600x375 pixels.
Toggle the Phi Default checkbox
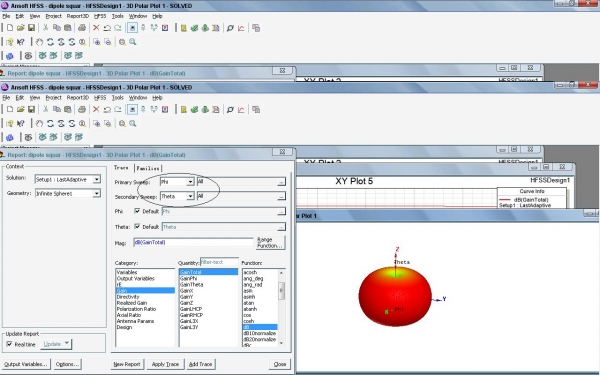coord(137,211)
